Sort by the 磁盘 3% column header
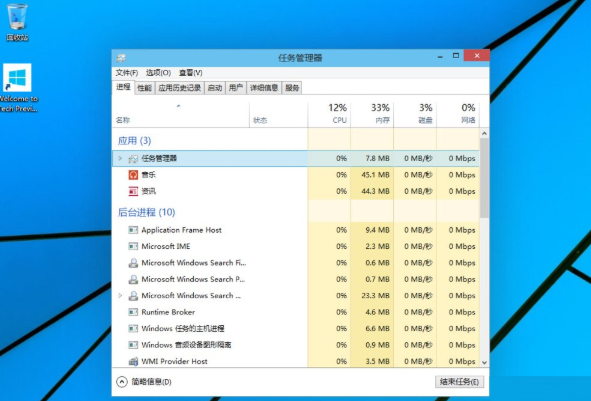This screenshot has height=401, width=591. point(415,114)
